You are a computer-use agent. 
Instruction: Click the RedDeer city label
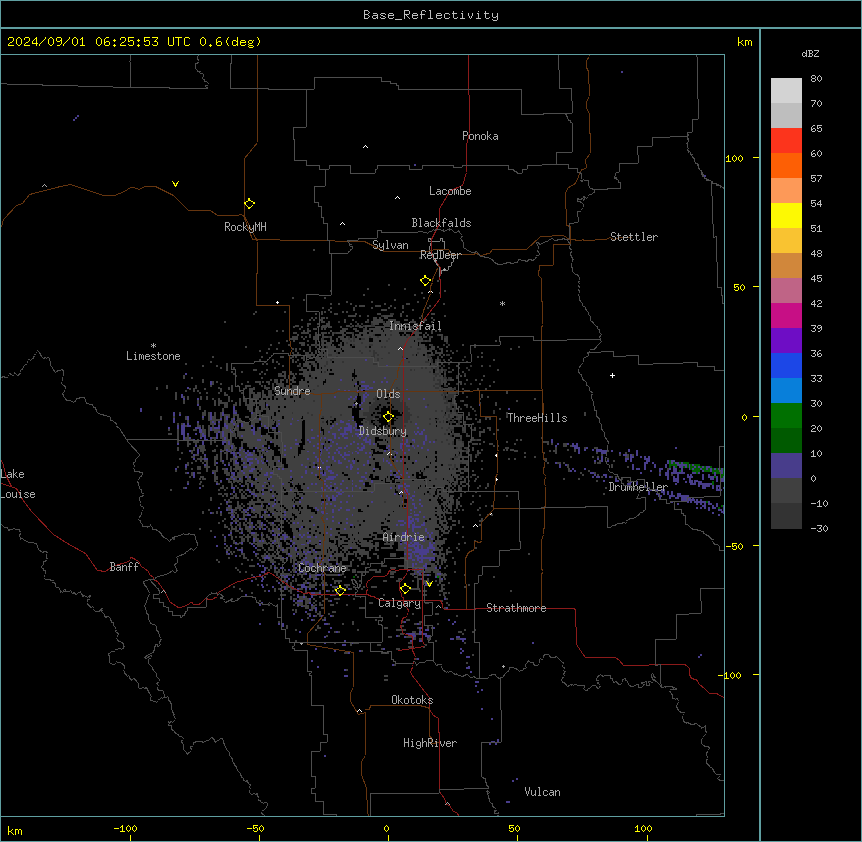440,255
